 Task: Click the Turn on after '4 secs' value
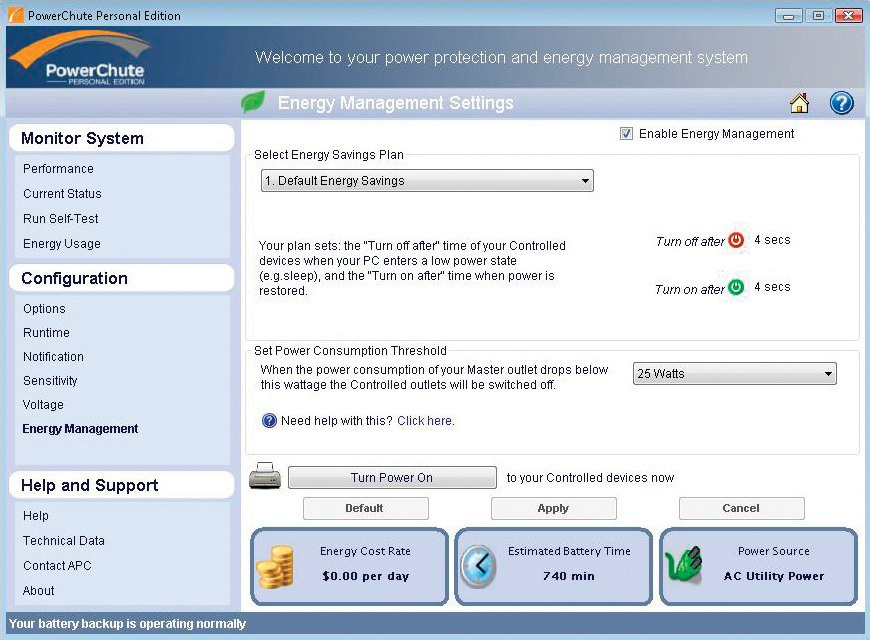[x=772, y=287]
